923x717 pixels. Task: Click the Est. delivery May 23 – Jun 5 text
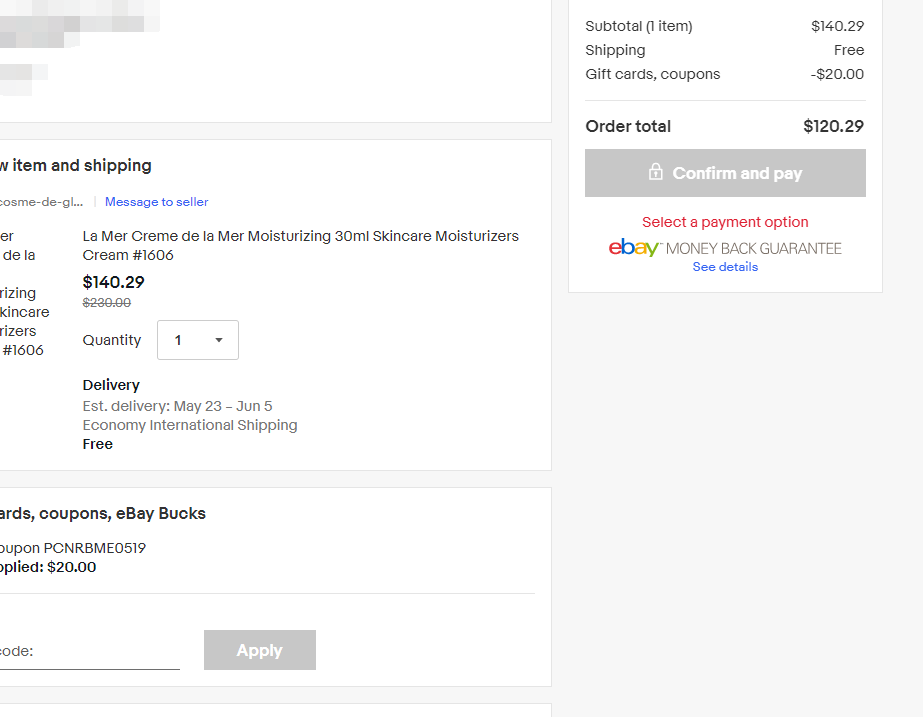tap(177, 406)
